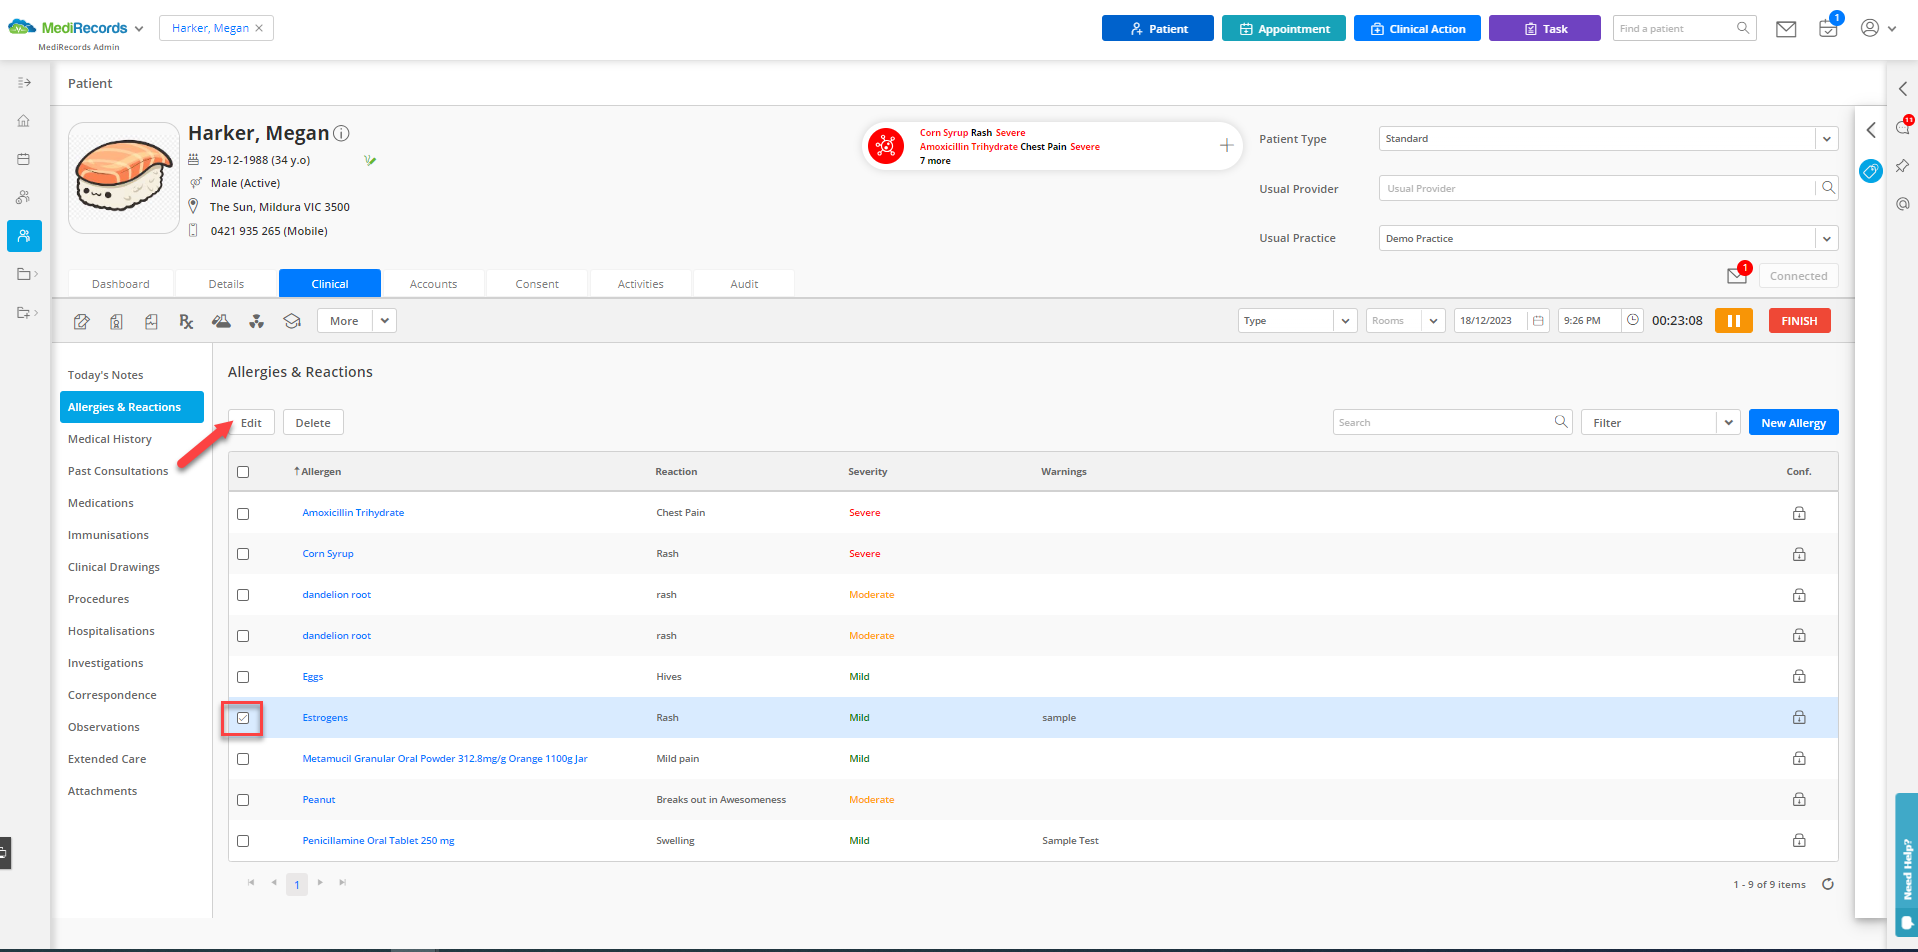Open the Audit tab
This screenshot has width=1918, height=952.
[x=744, y=284]
